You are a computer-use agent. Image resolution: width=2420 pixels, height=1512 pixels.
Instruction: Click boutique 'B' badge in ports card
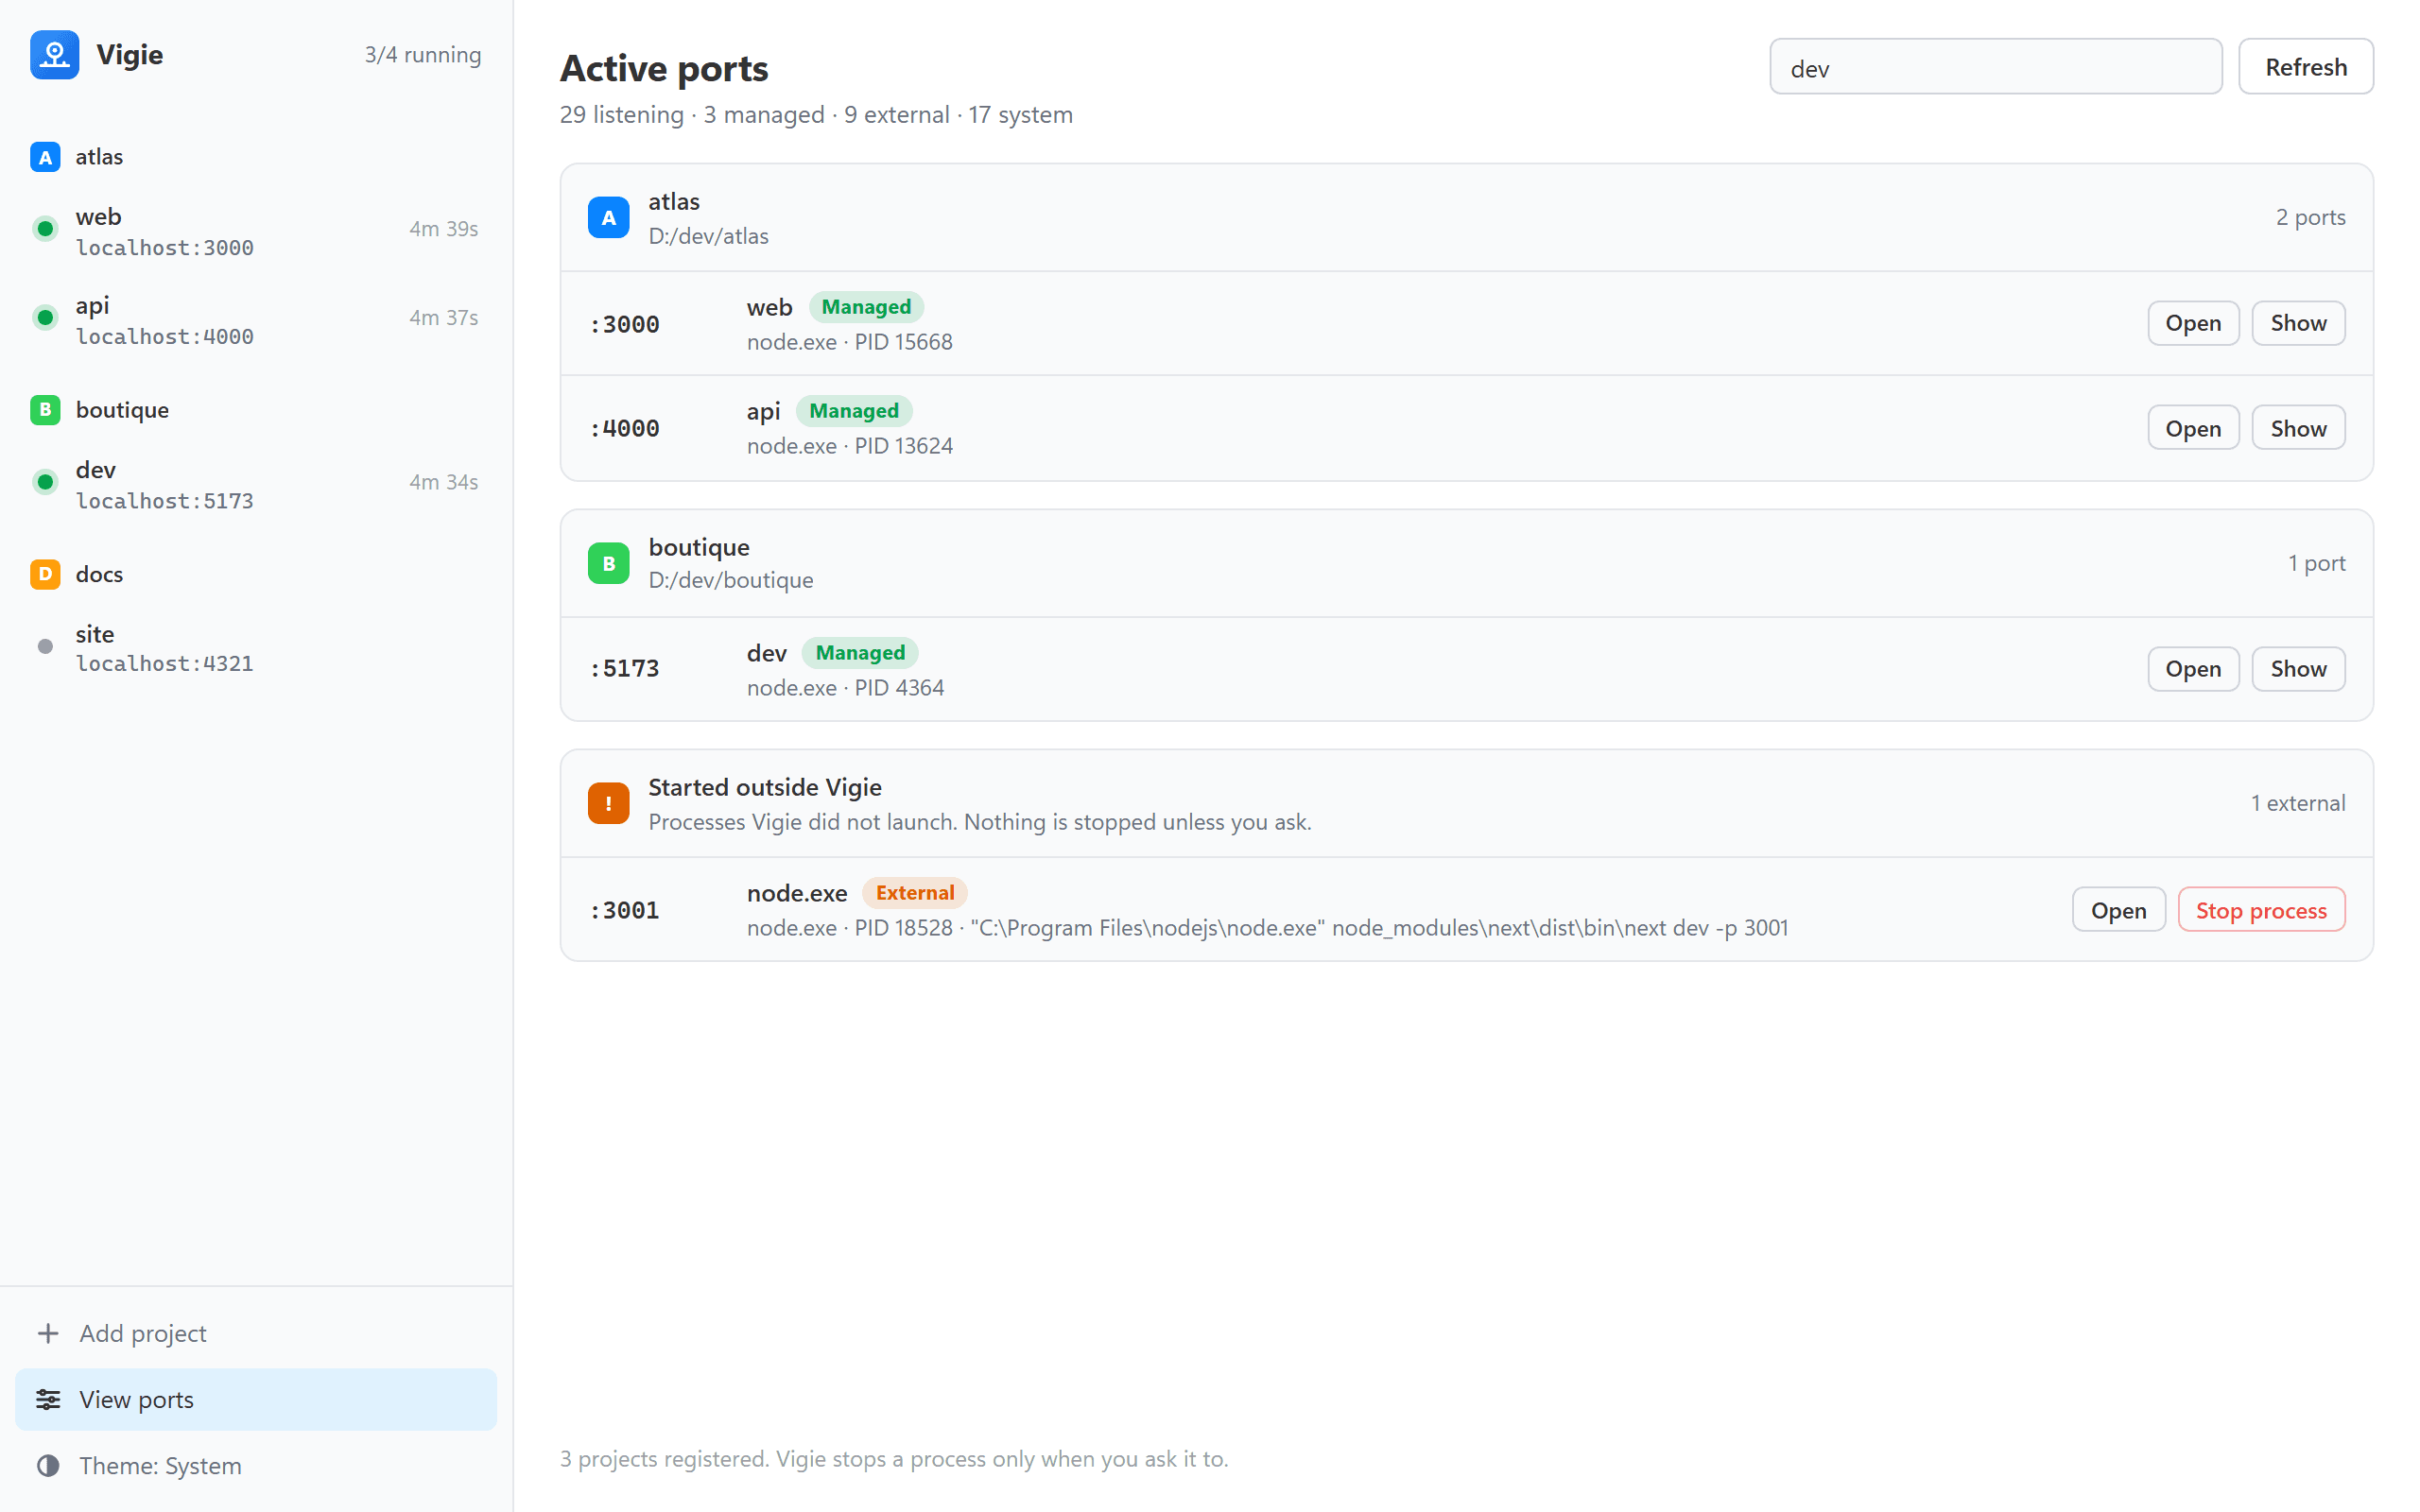click(608, 564)
